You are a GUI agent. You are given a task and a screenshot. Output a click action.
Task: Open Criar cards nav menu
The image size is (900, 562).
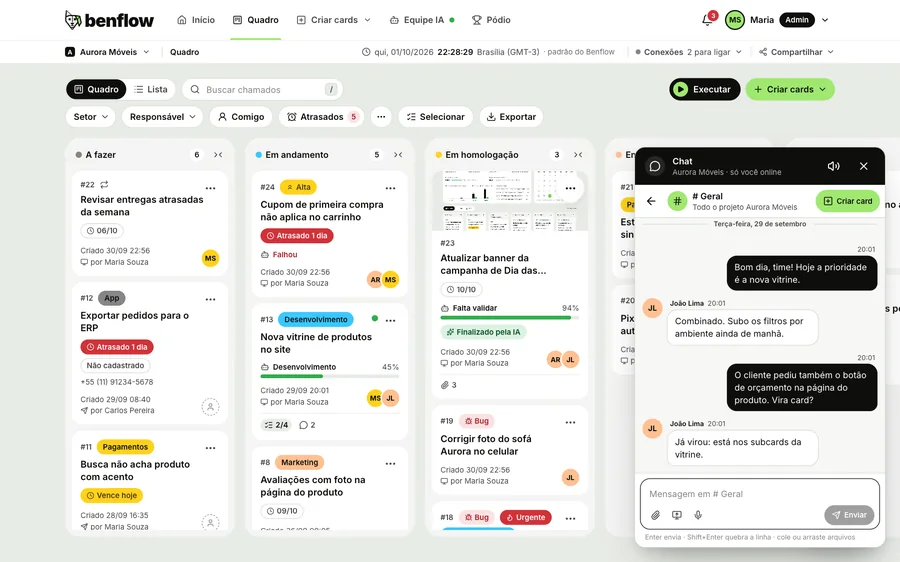tap(333, 20)
